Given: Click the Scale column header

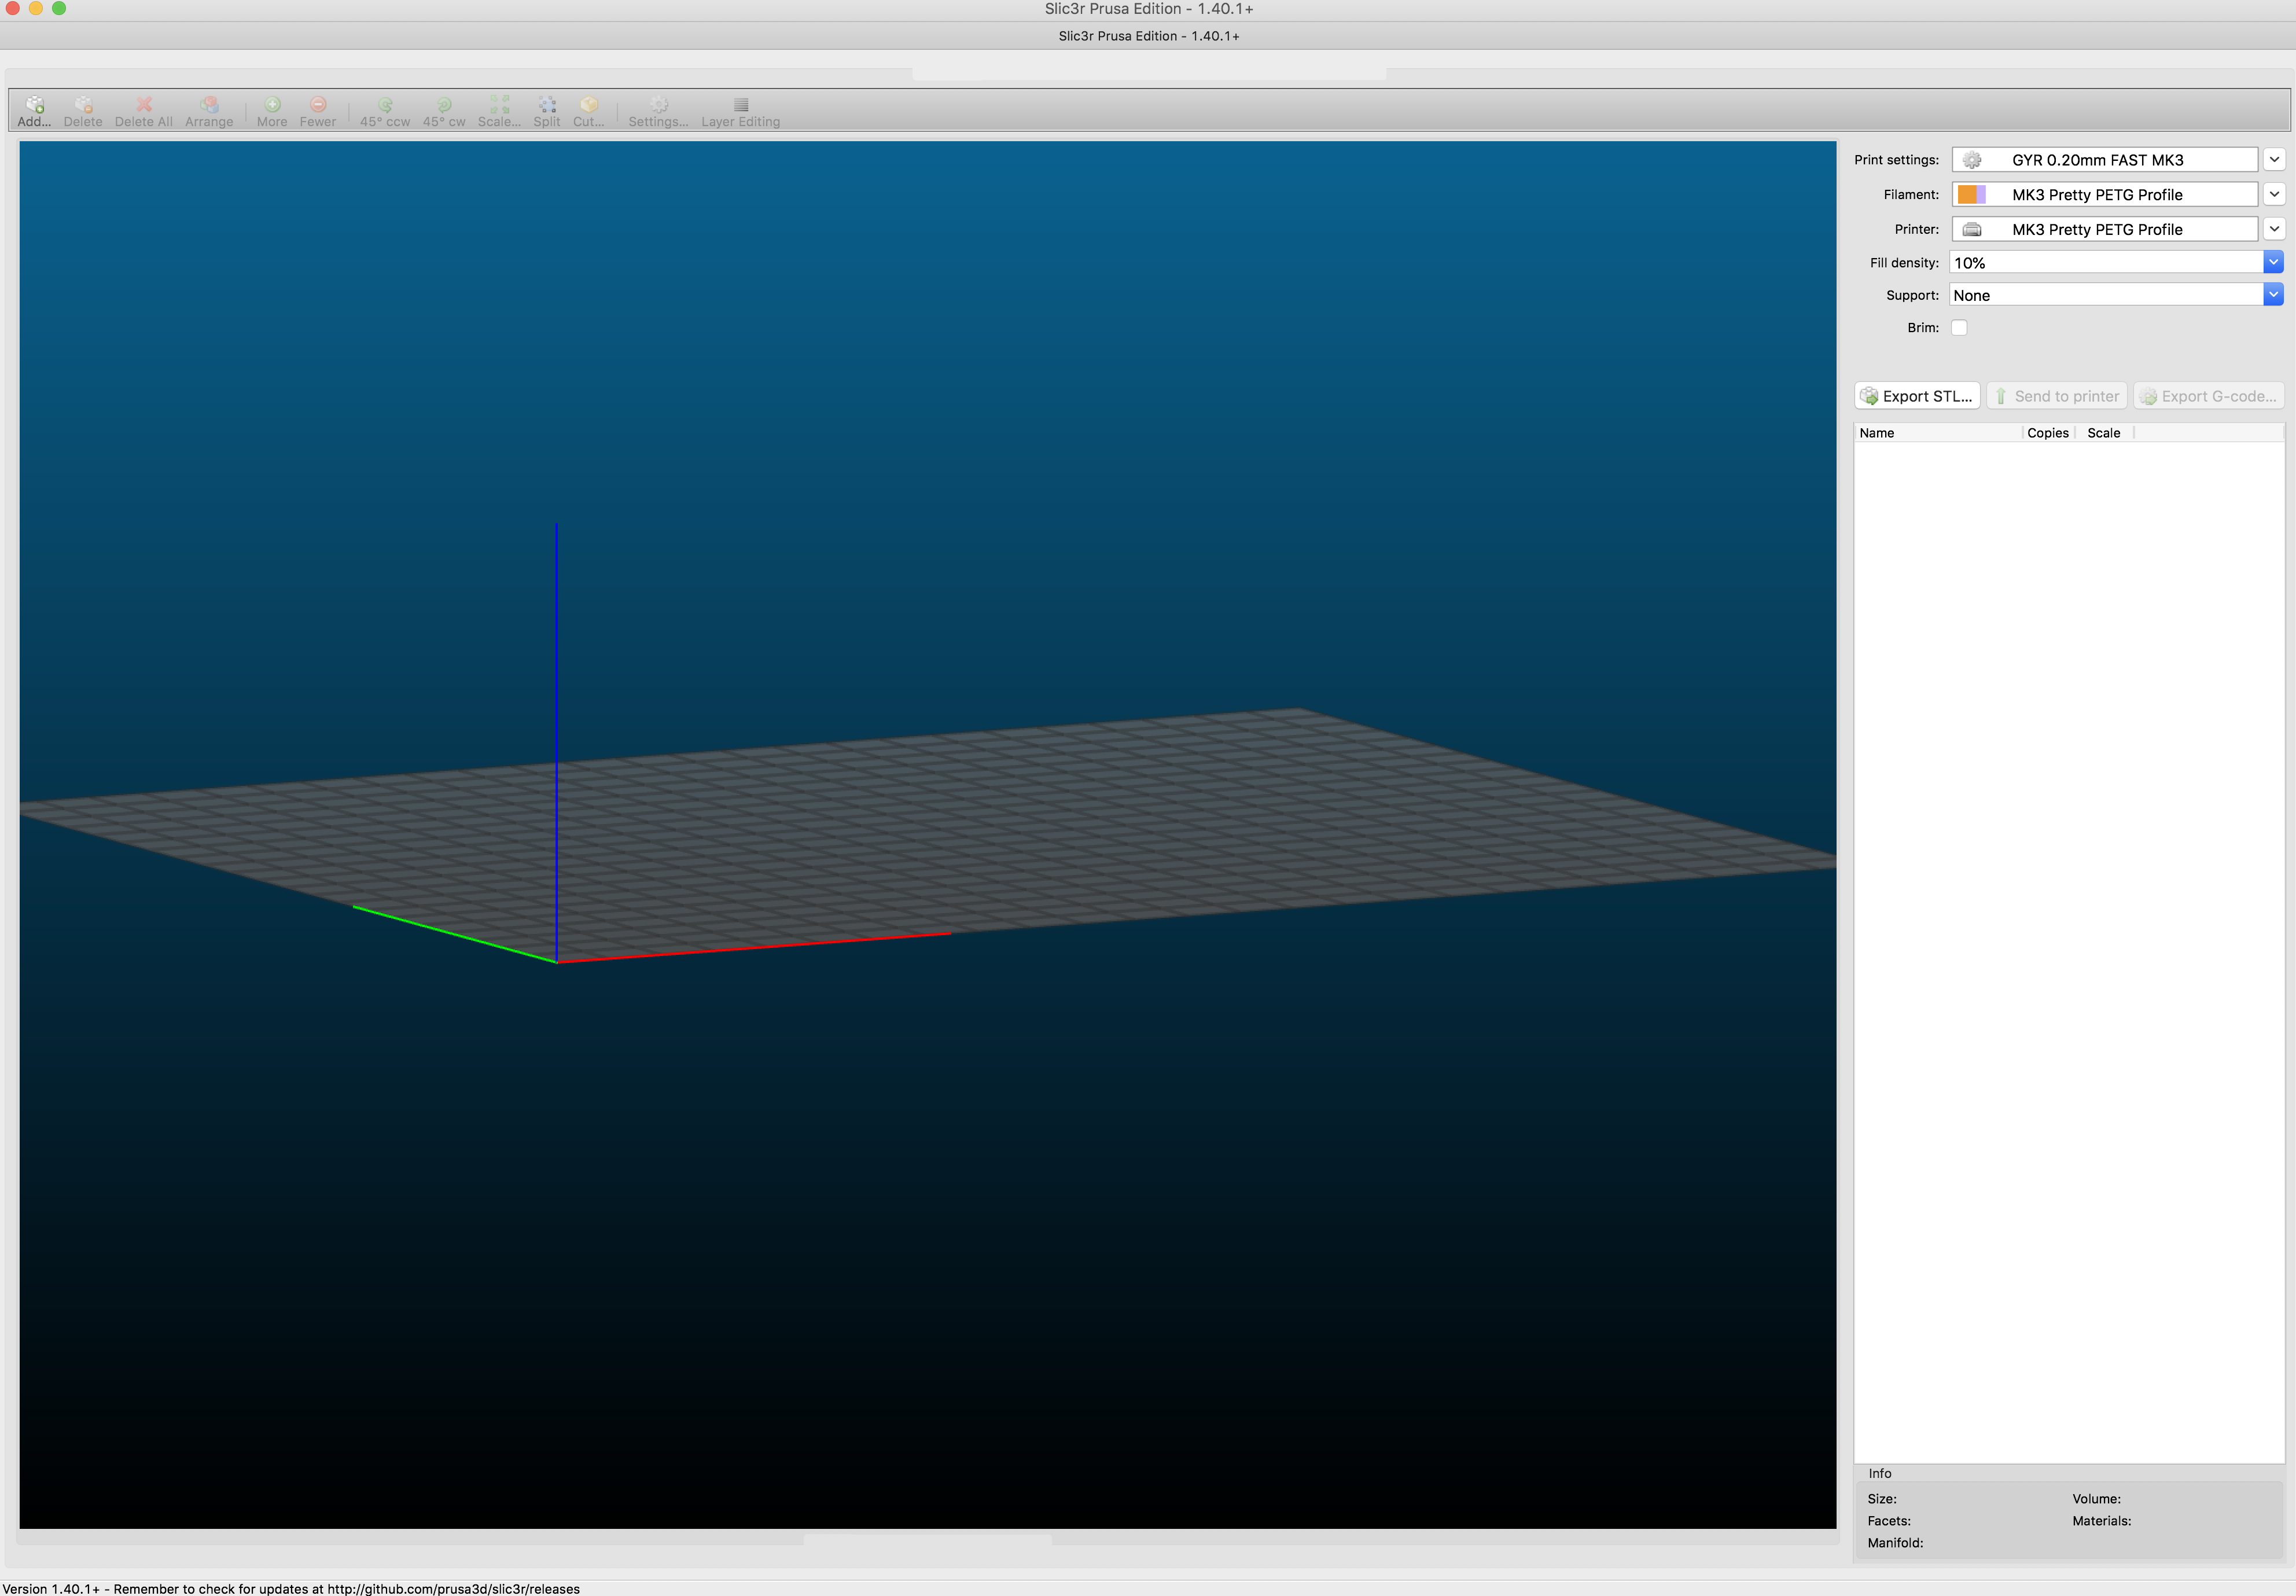Looking at the screenshot, I should coord(2103,433).
